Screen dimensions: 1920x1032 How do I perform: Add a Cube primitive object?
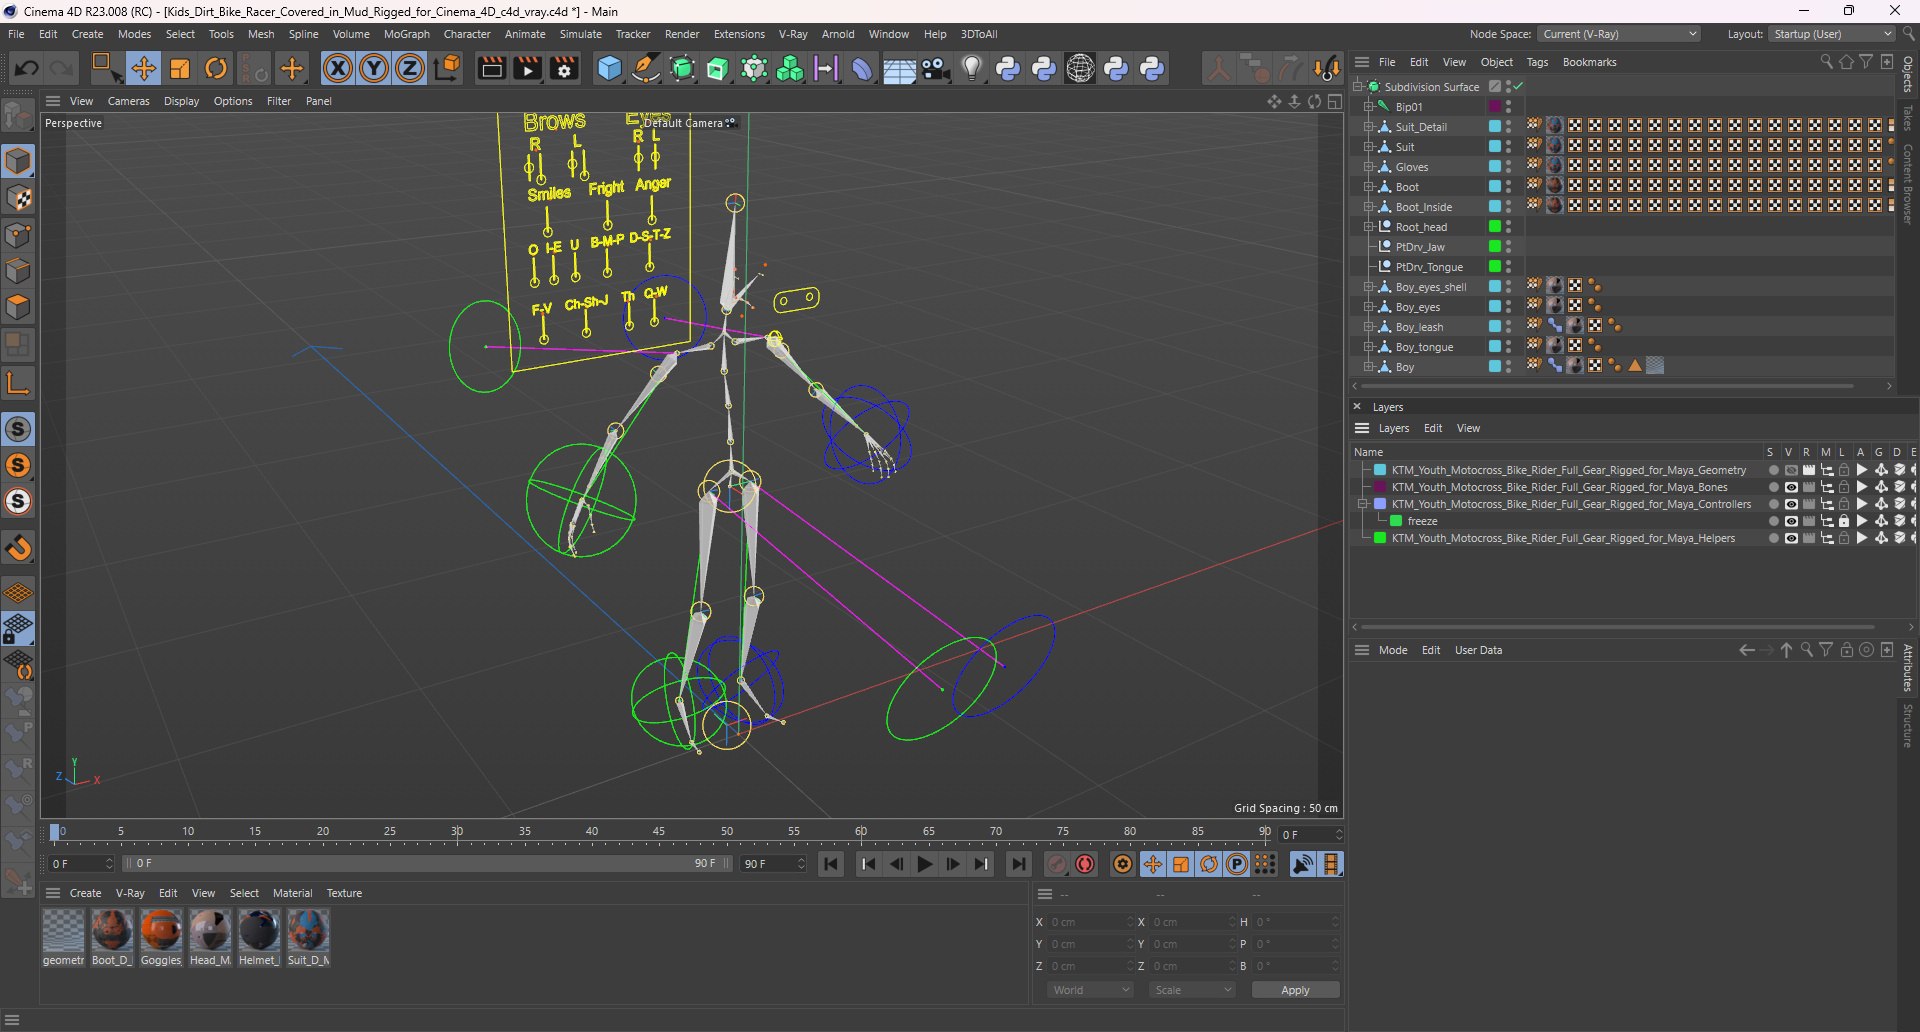[609, 68]
